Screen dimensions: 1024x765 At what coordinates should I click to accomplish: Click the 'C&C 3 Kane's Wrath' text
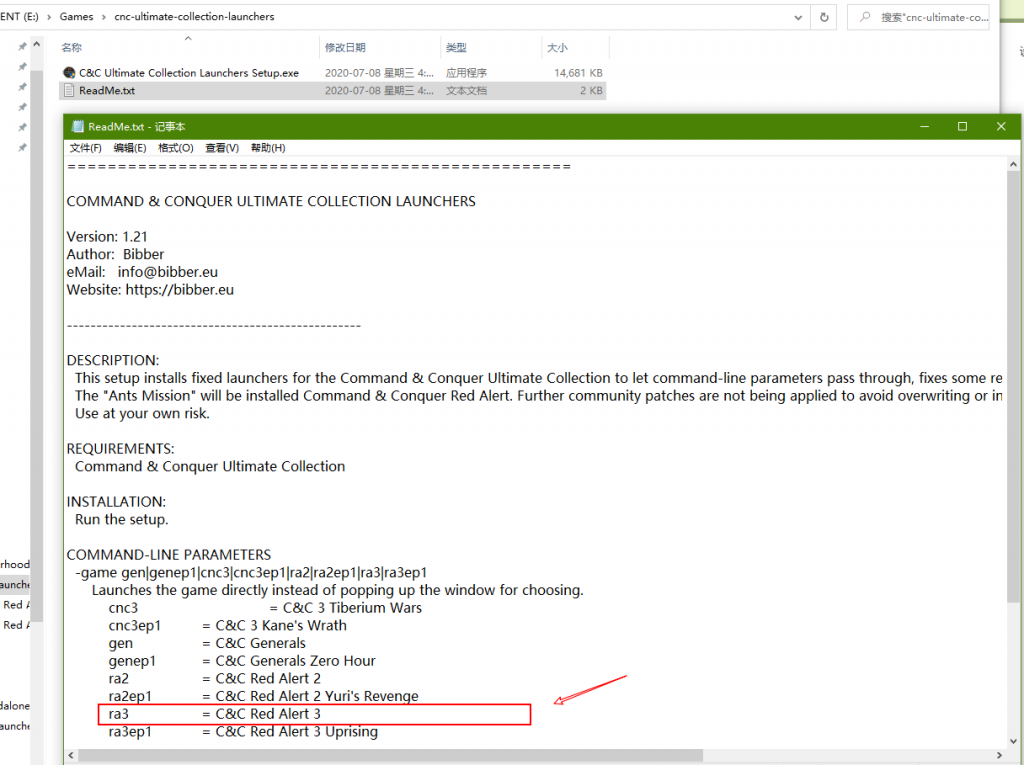(x=281, y=625)
